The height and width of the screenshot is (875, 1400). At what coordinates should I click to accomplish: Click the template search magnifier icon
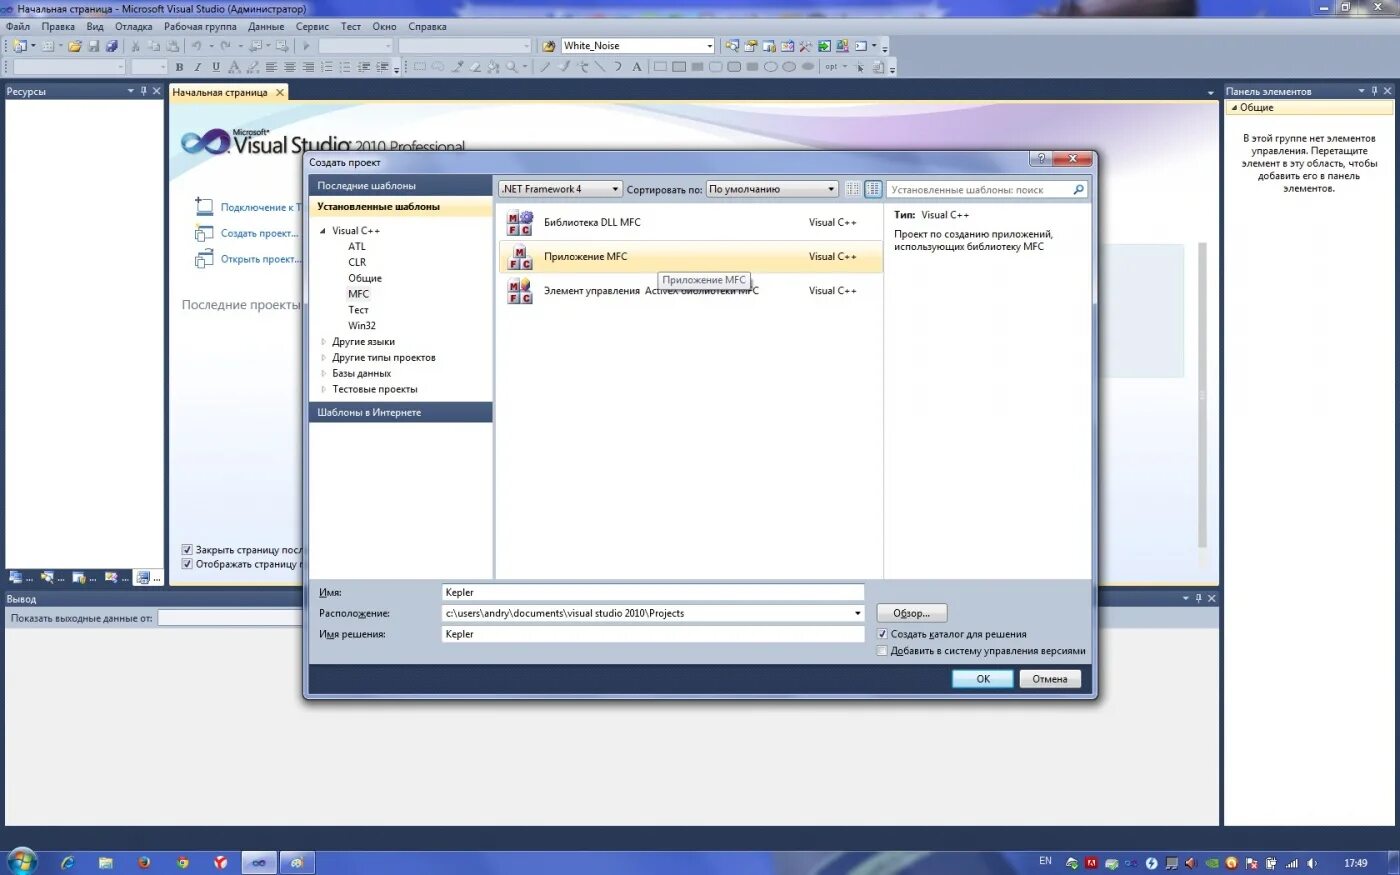tap(1078, 189)
